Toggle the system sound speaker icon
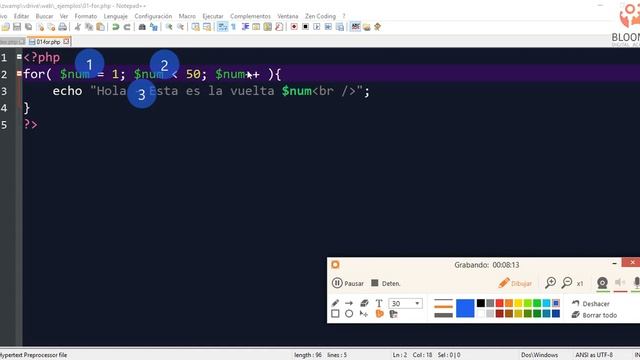The height and width of the screenshot is (360, 640). (x=620, y=283)
